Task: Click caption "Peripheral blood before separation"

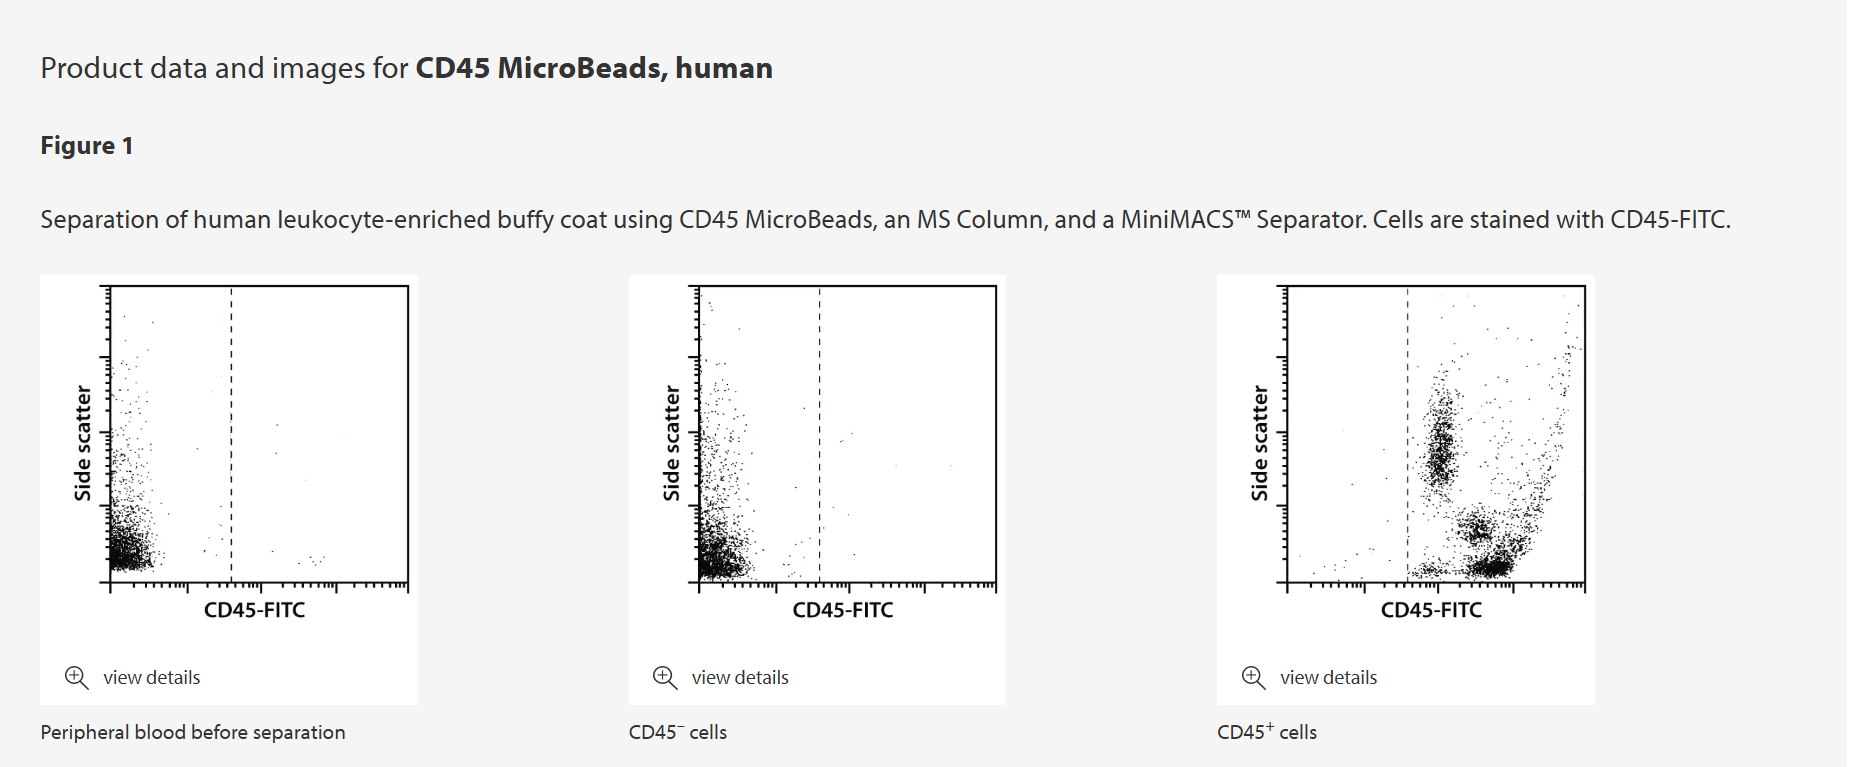Action: click(193, 732)
